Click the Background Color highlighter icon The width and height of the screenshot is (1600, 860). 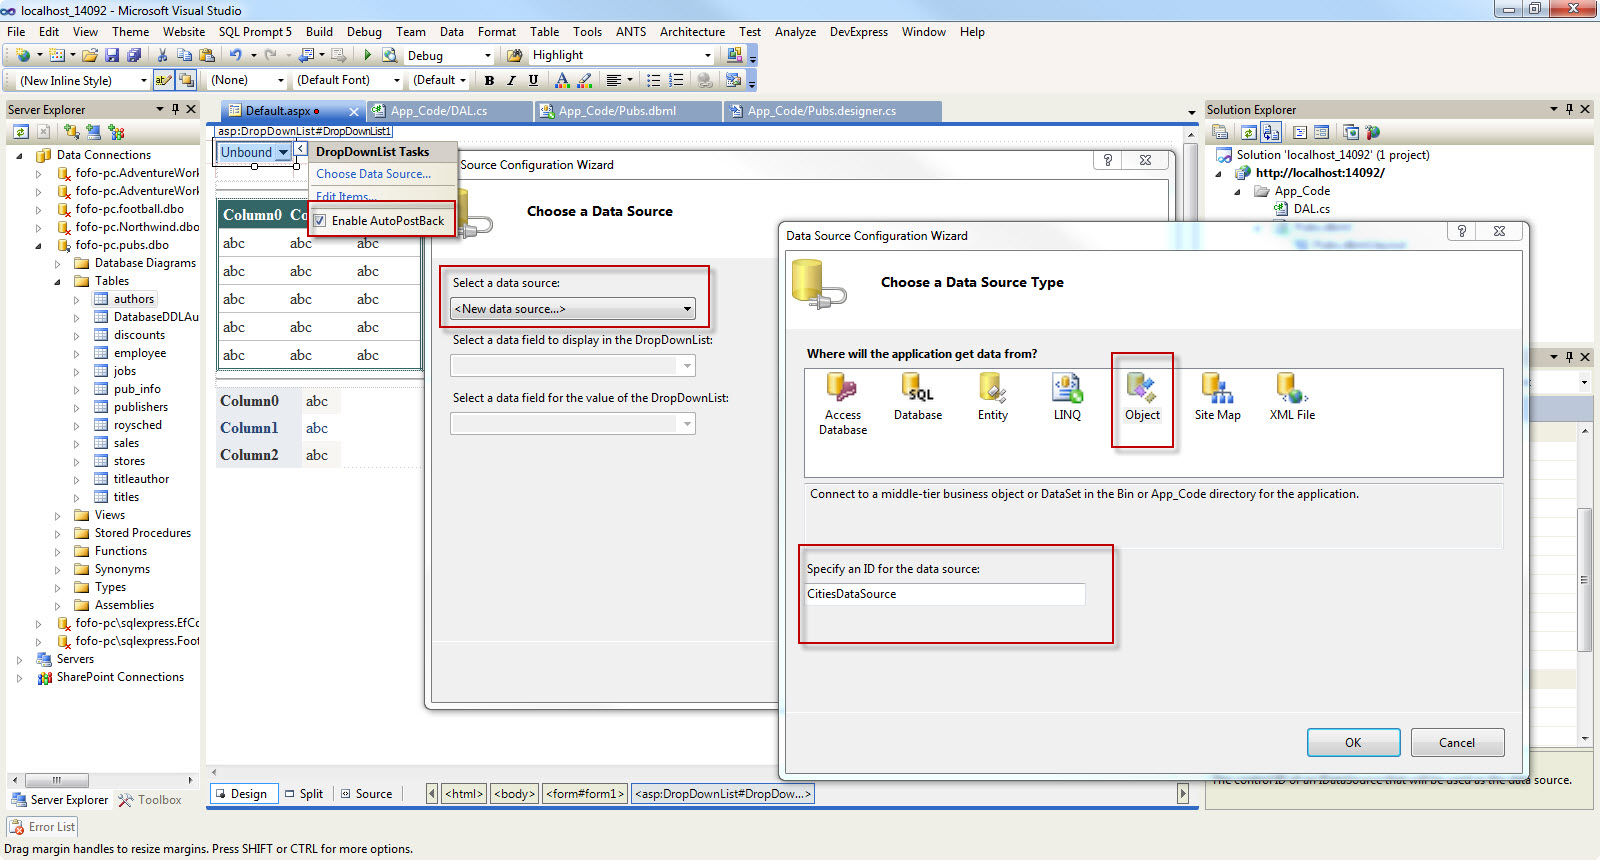[x=585, y=80]
